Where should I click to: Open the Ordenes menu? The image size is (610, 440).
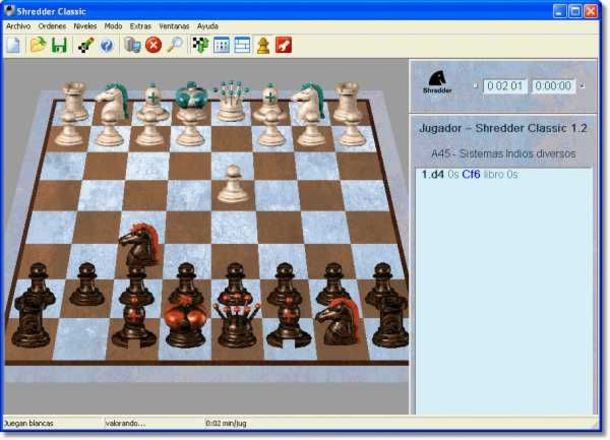click(x=52, y=26)
